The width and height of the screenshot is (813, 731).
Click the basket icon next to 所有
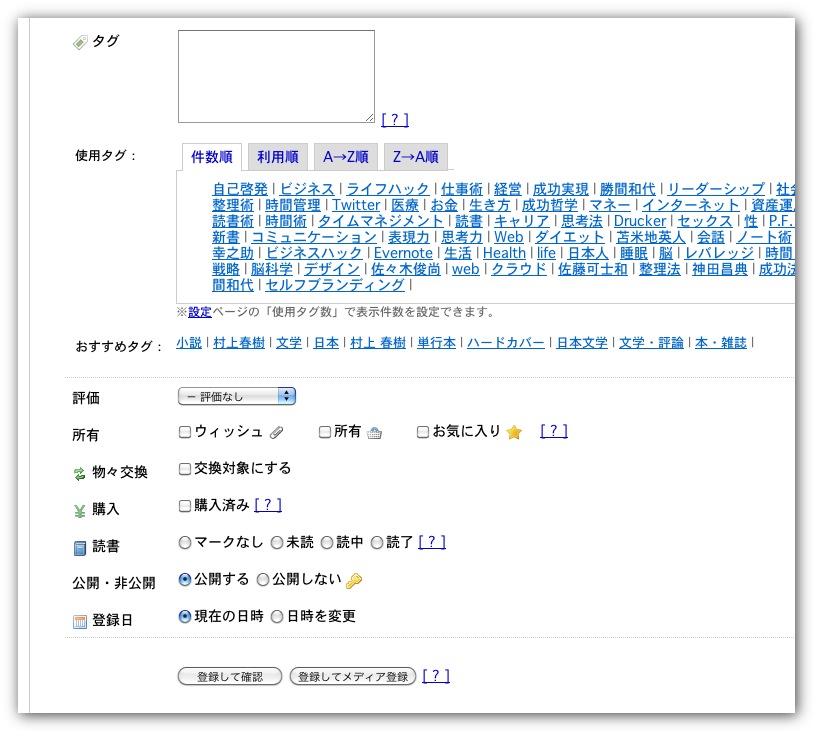[x=374, y=432]
